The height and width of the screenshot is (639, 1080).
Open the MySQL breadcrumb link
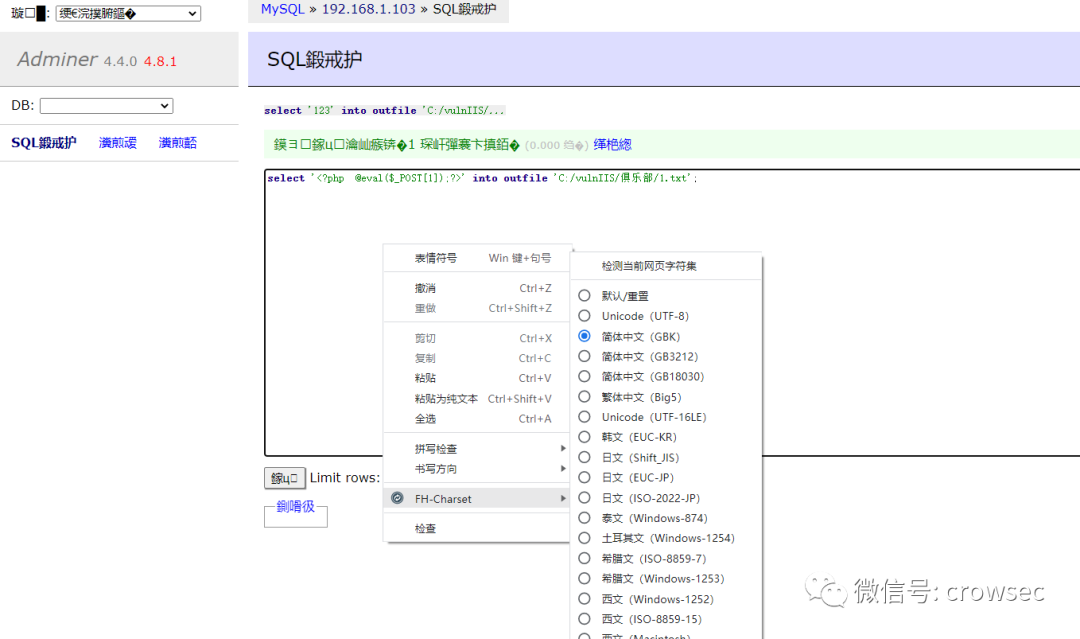tap(282, 9)
